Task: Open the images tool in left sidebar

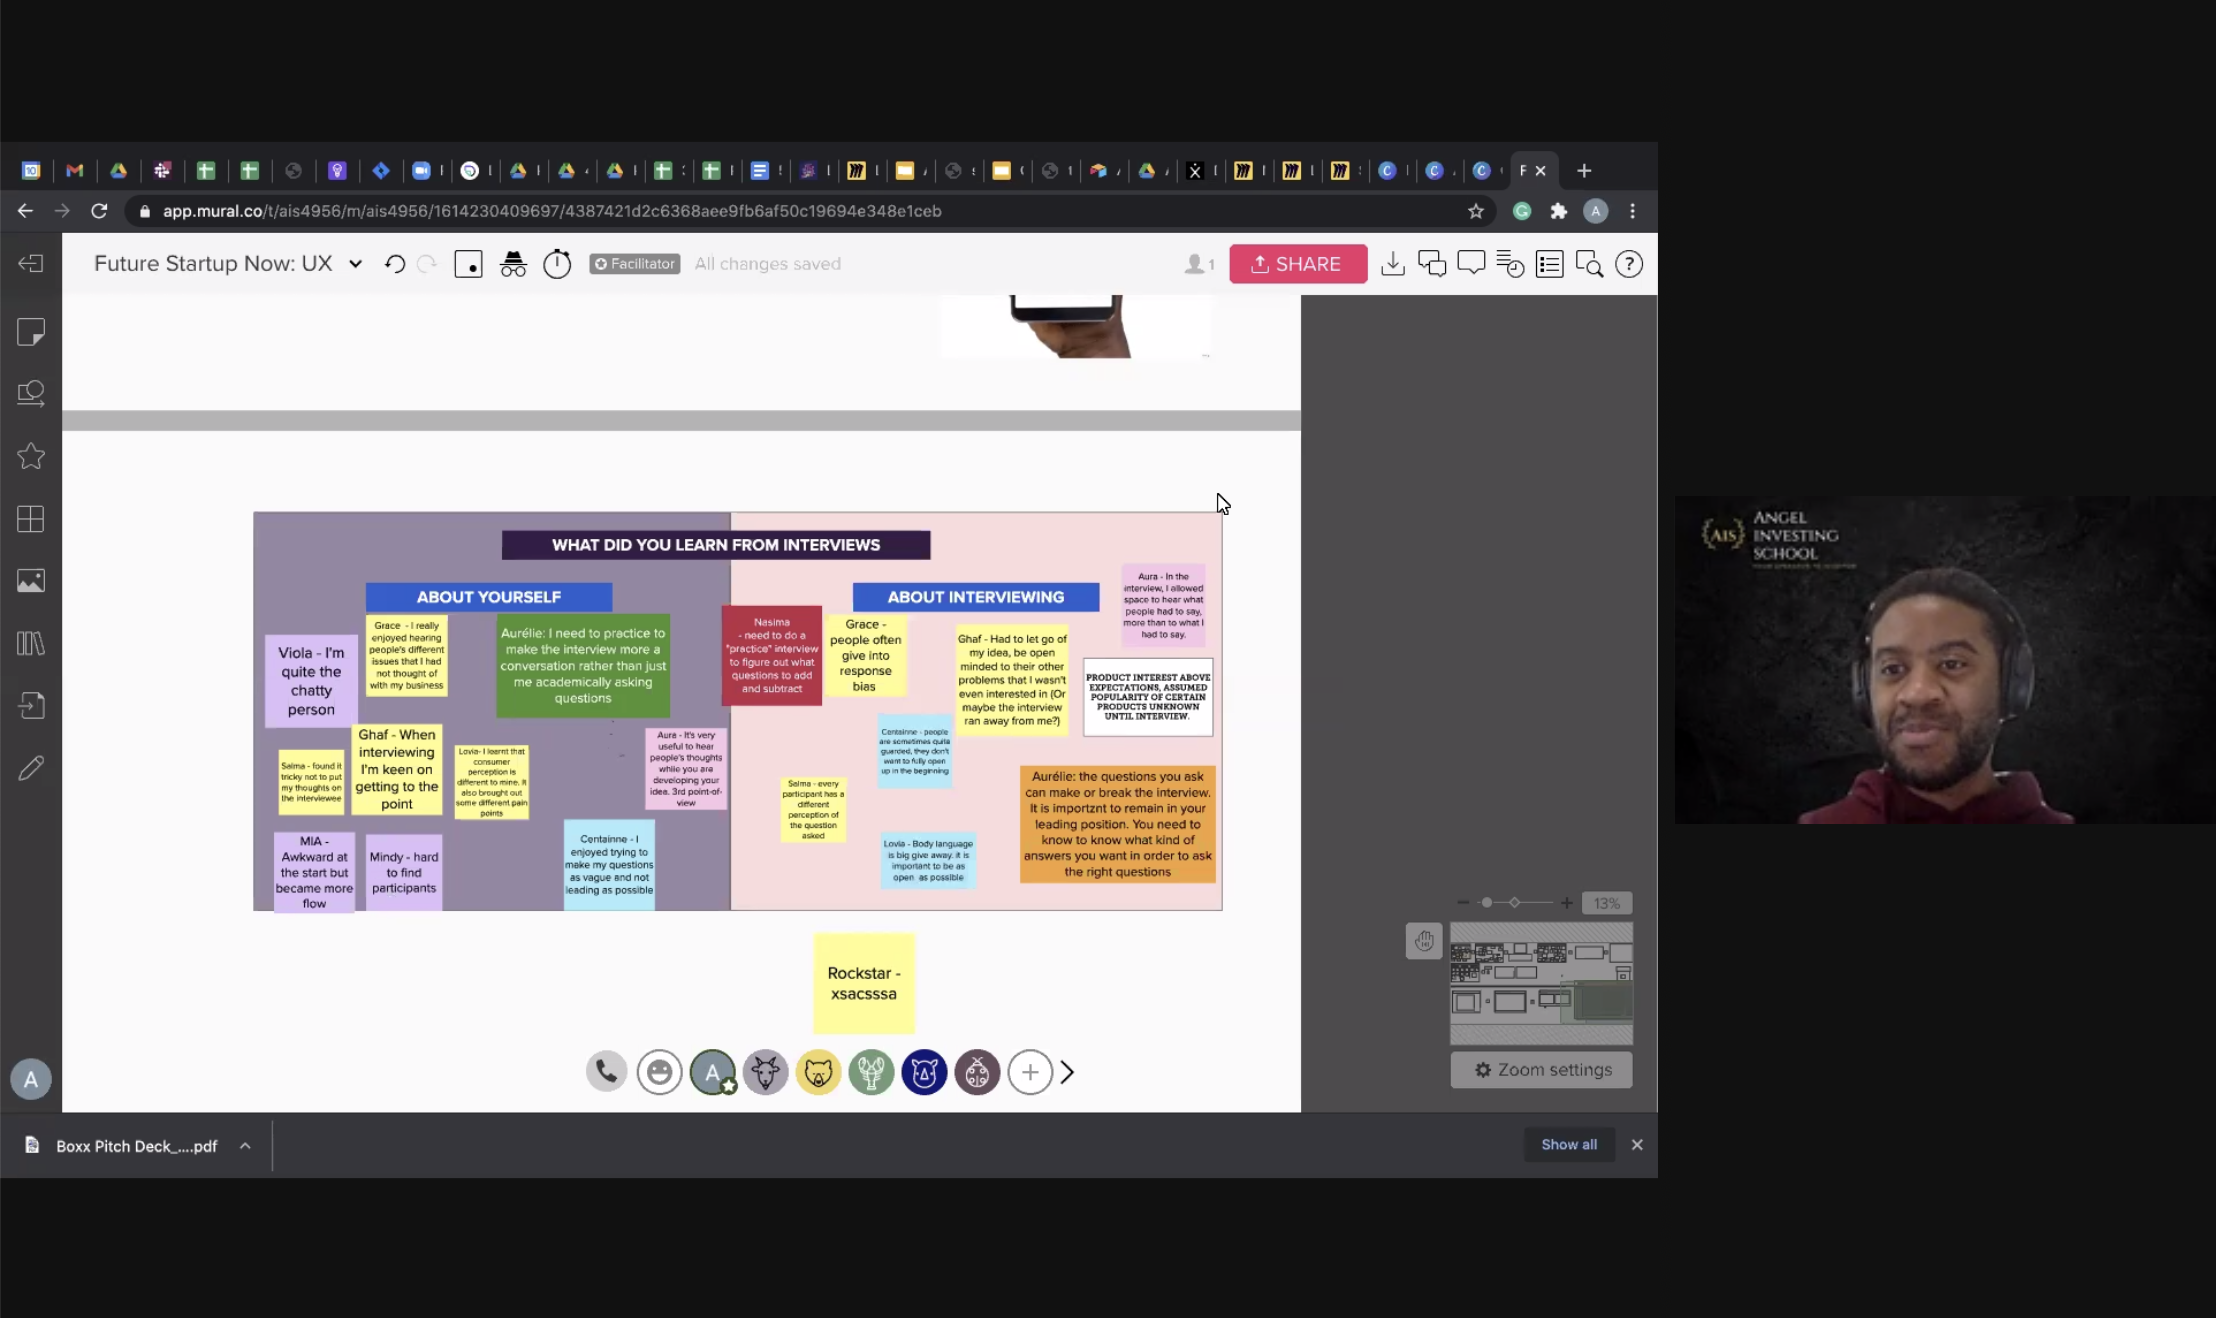Action: (31, 581)
